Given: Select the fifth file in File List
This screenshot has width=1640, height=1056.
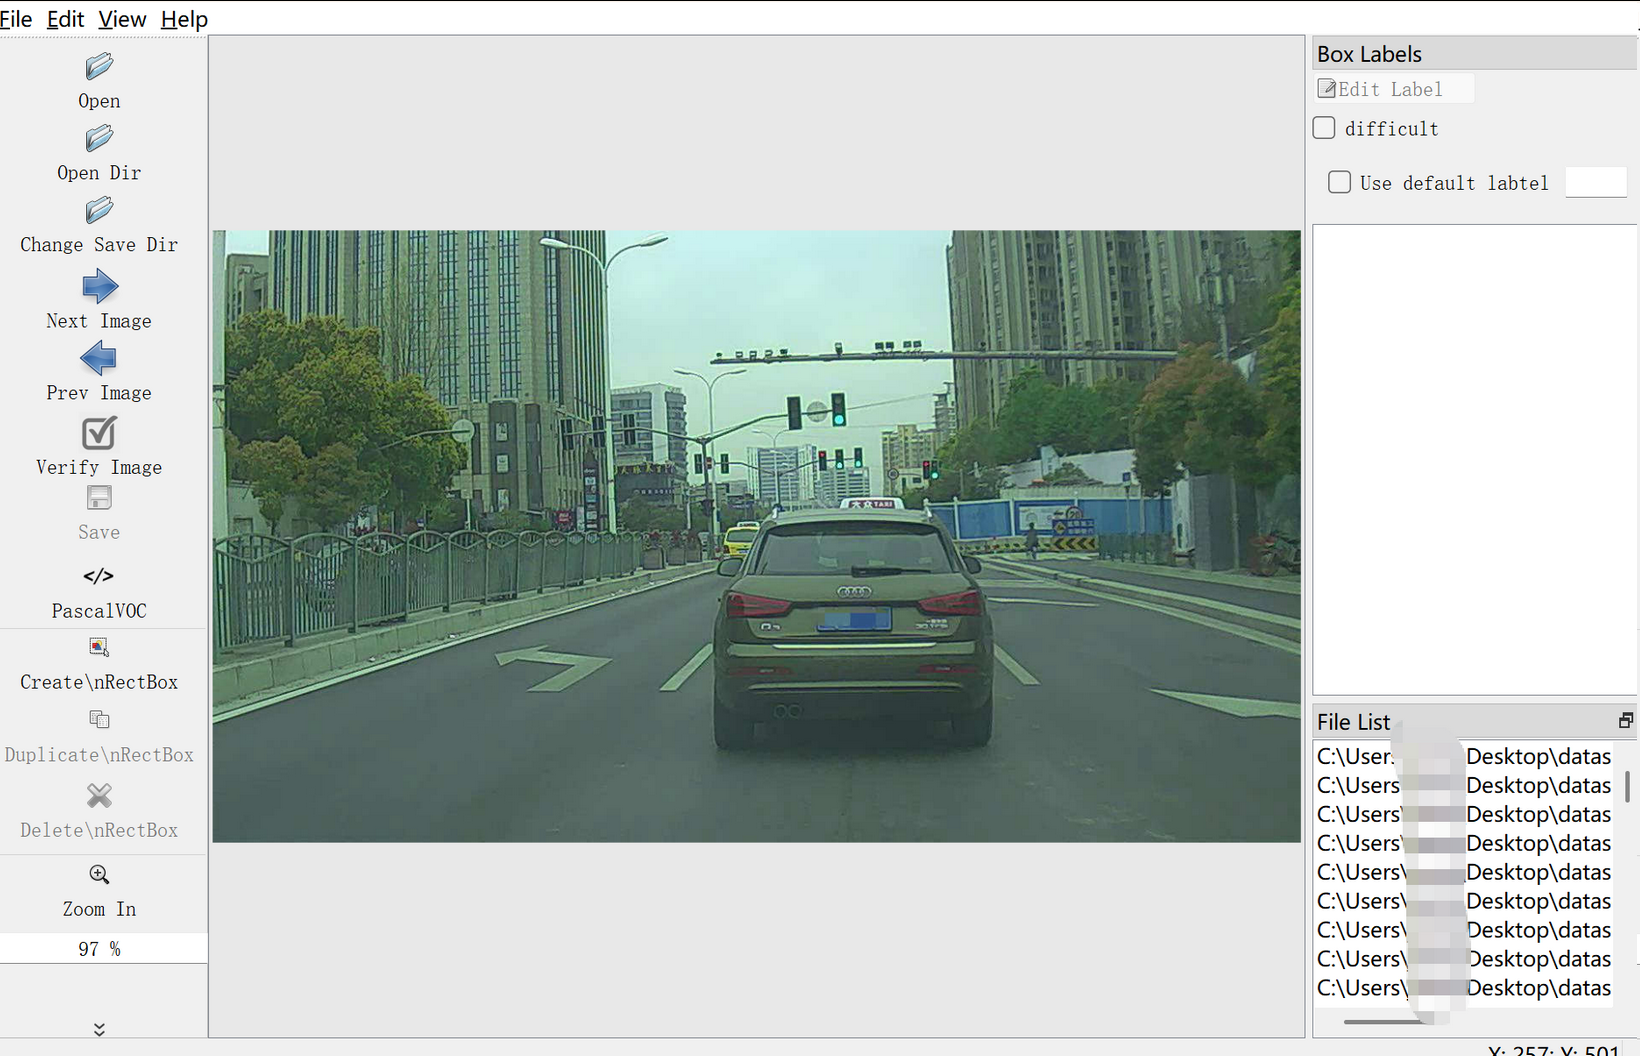Looking at the screenshot, I should [x=1464, y=872].
